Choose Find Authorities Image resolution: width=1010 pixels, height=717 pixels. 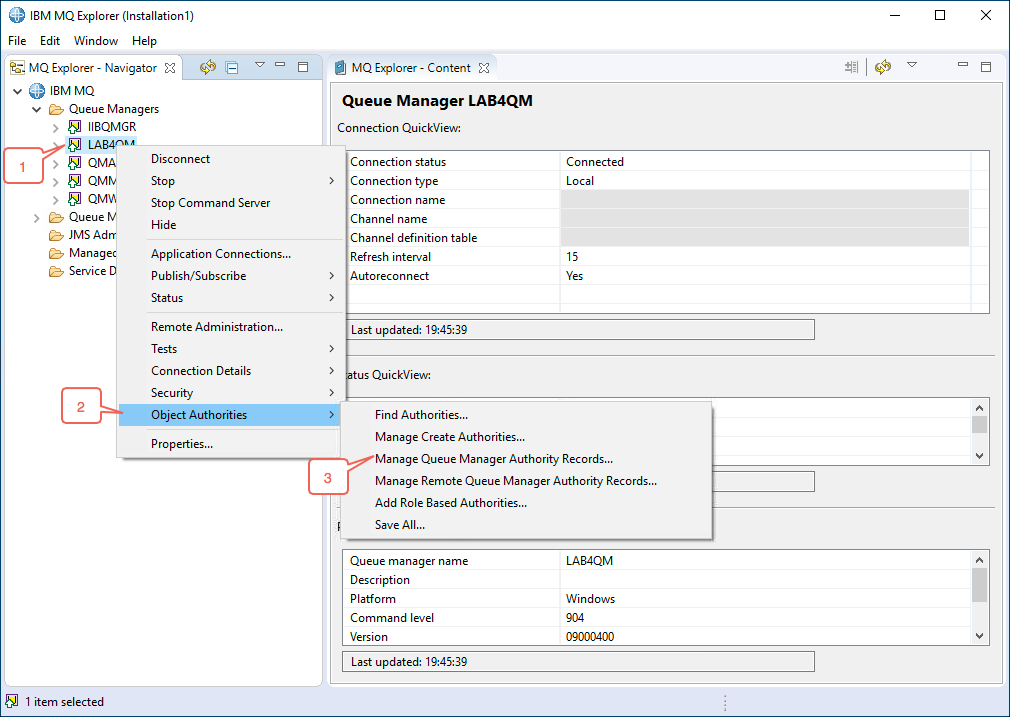526,415
